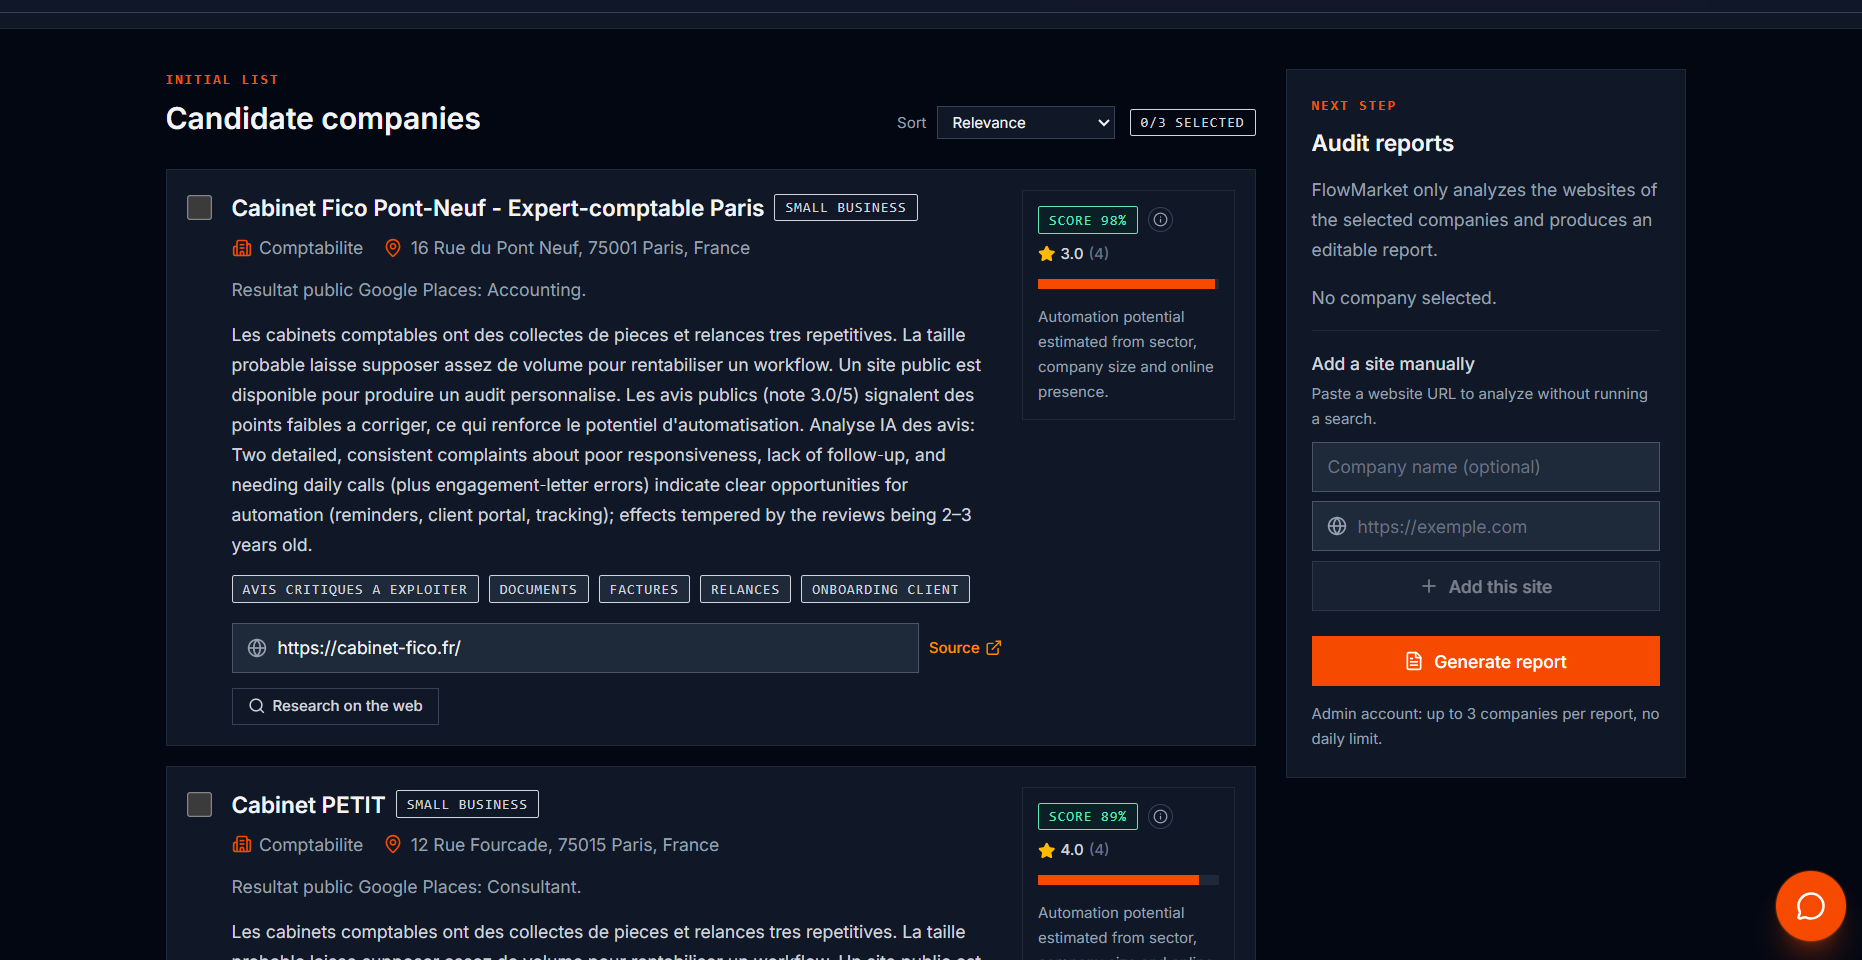
Task: Click the external link icon next to Source
Action: (x=993, y=648)
